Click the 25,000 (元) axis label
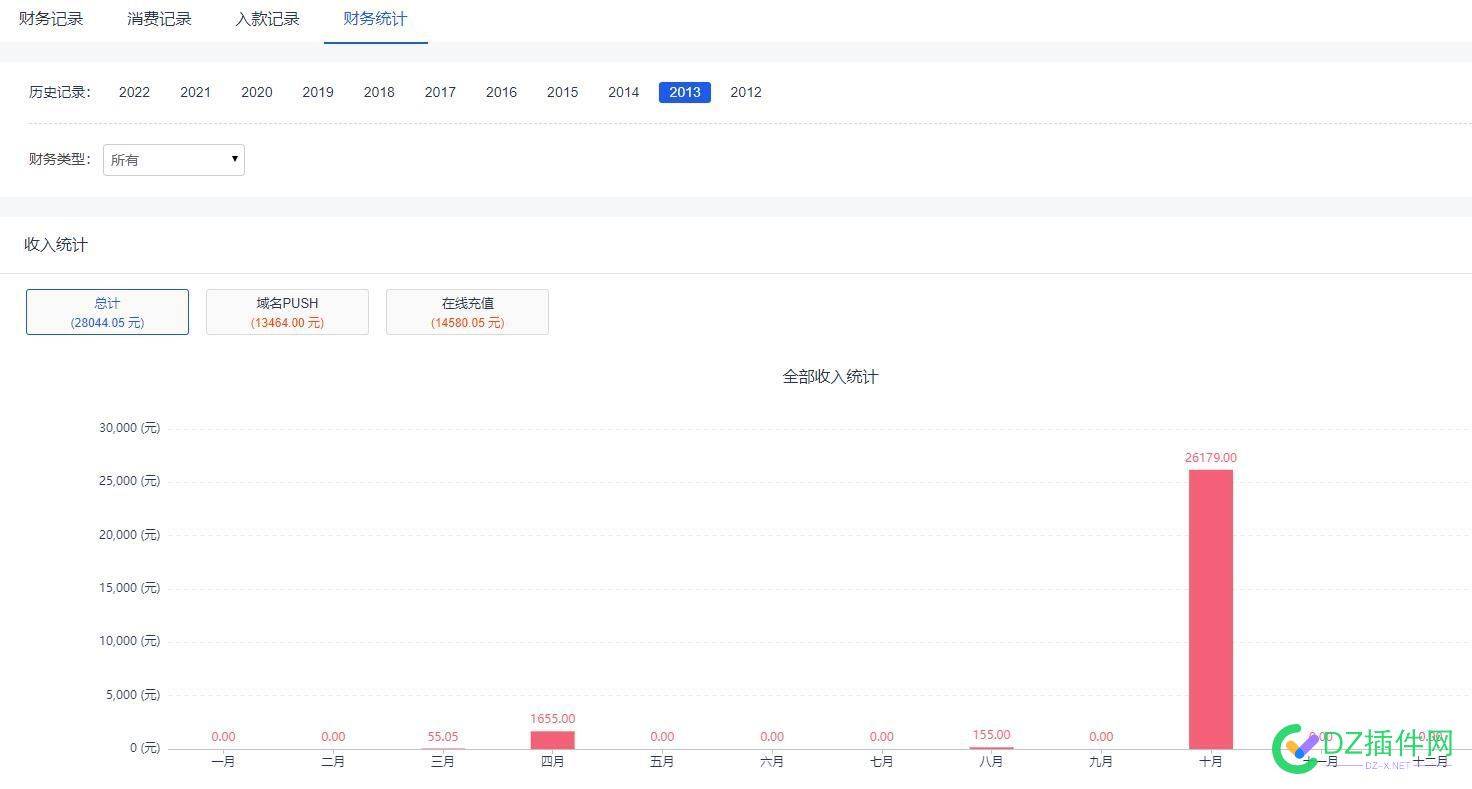The height and width of the screenshot is (789, 1472). (129, 481)
